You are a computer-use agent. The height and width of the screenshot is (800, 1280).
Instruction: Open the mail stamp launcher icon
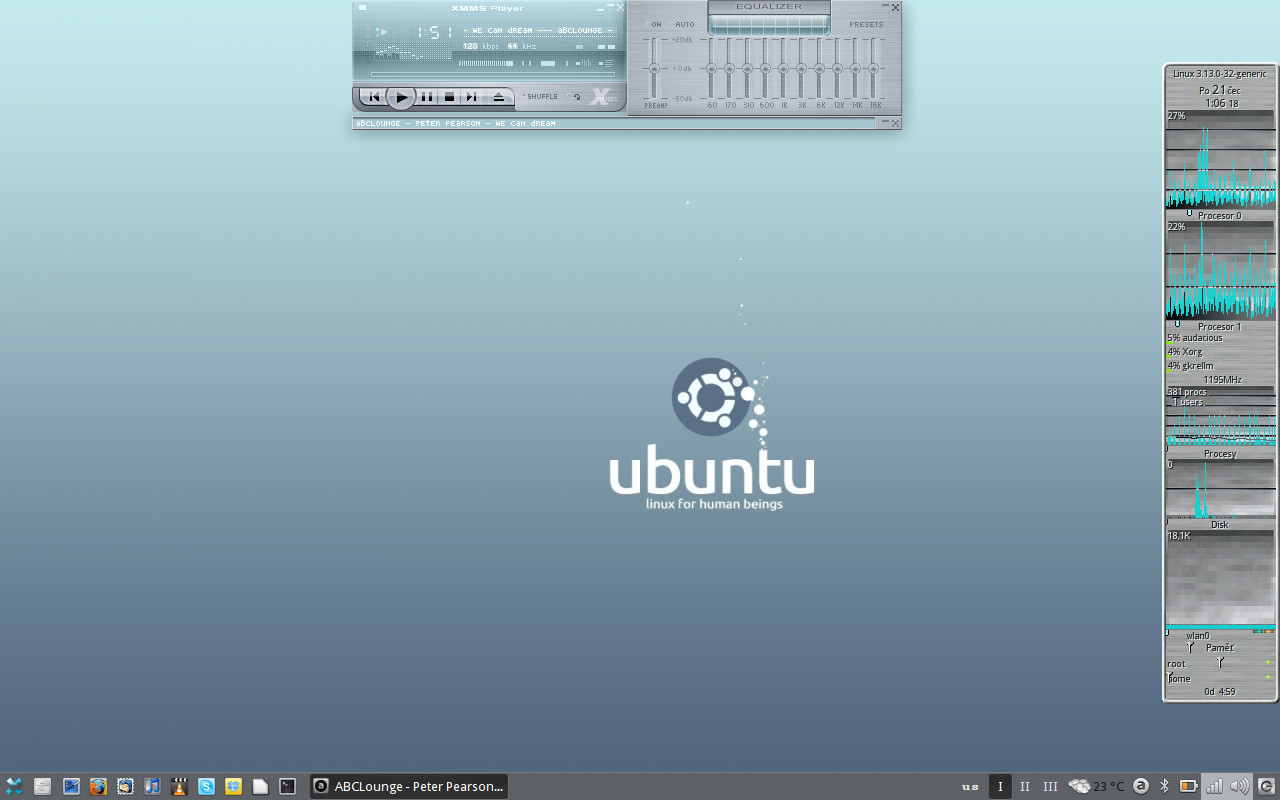point(125,786)
